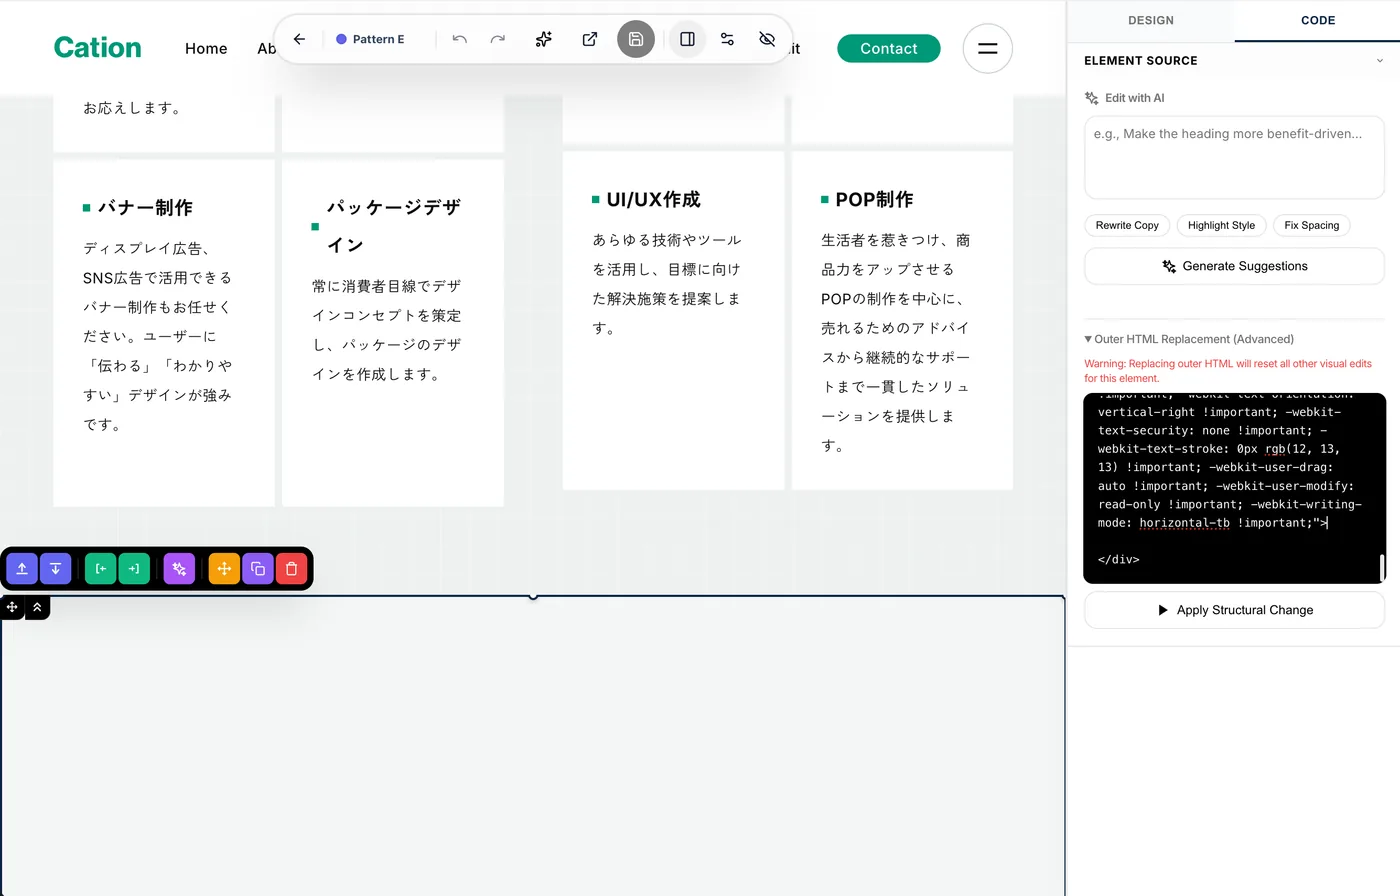The height and width of the screenshot is (896, 1400).
Task: Insert after with green right bracket icon
Action: coord(134,568)
